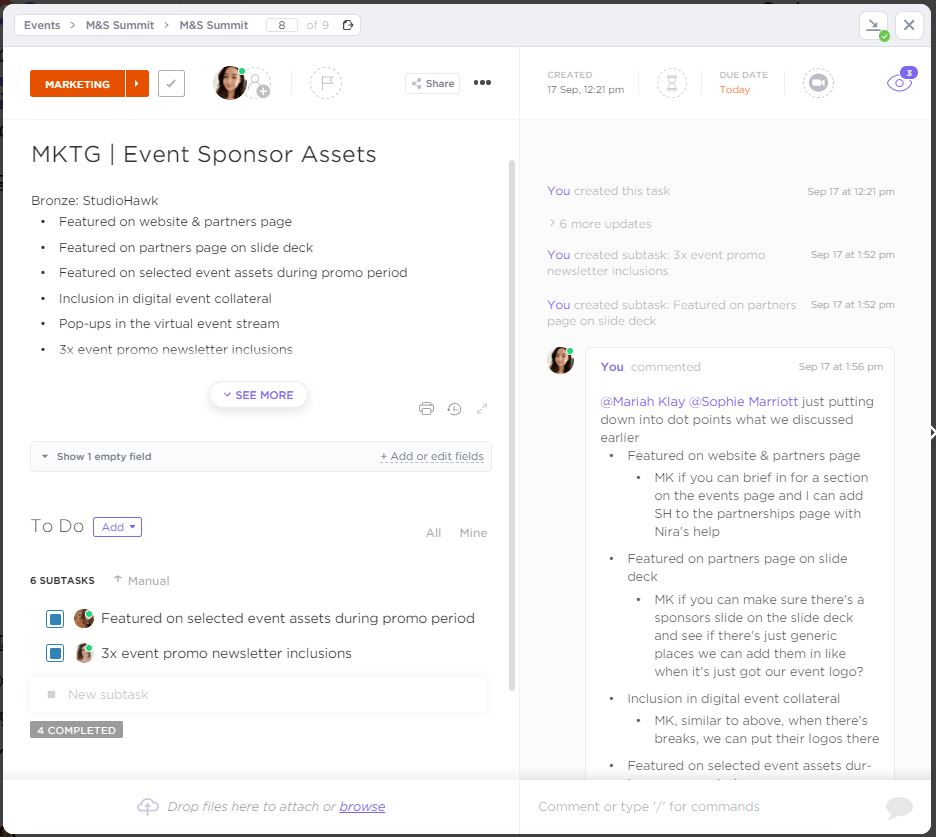936x837 pixels.
Task: Toggle the watchers eye icon
Action: pos(899,83)
